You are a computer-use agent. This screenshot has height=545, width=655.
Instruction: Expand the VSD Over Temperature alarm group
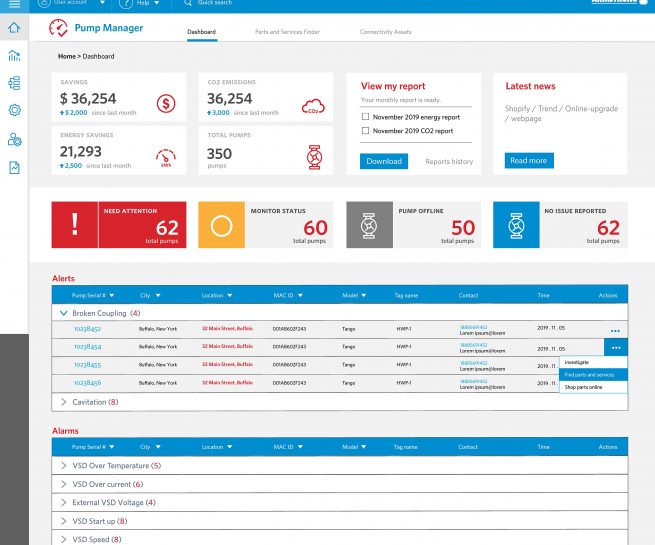coord(64,465)
